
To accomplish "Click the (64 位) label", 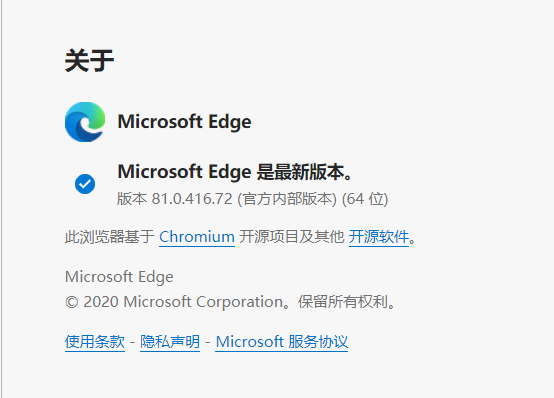I will 365,199.
